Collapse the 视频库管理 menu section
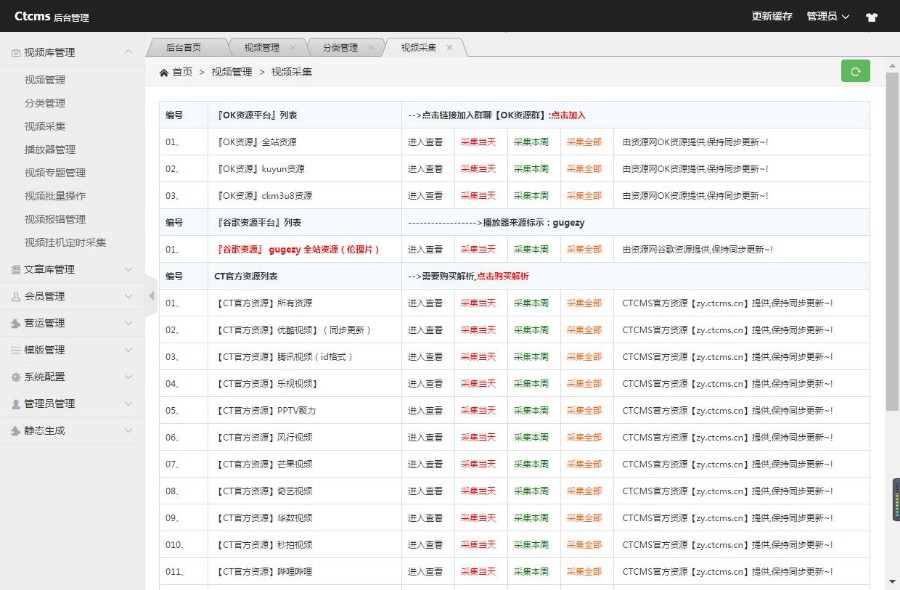Image resolution: width=900 pixels, height=590 pixels. pos(129,52)
